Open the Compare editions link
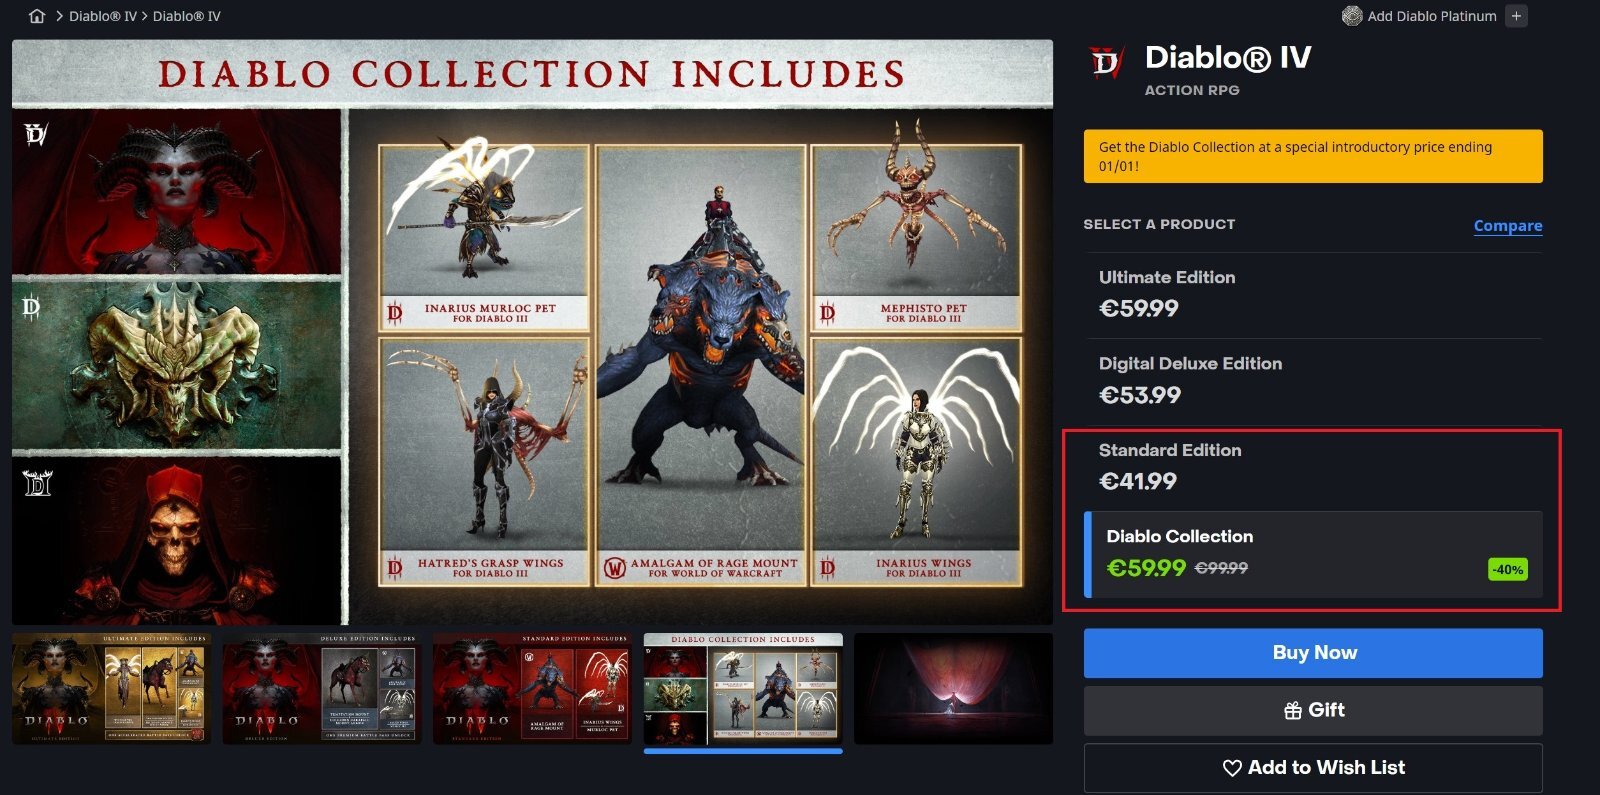The image size is (1600, 795). pos(1508,226)
